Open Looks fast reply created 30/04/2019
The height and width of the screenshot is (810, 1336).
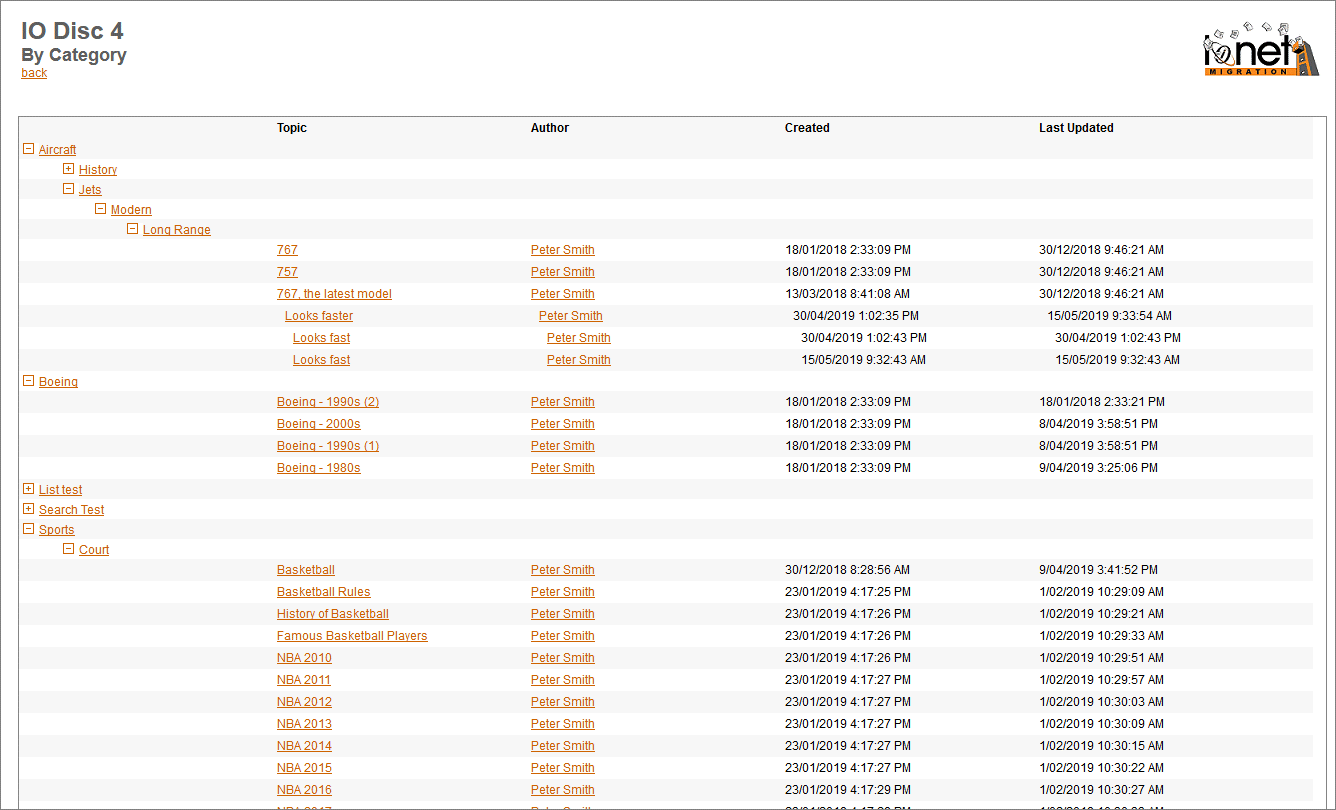click(322, 338)
